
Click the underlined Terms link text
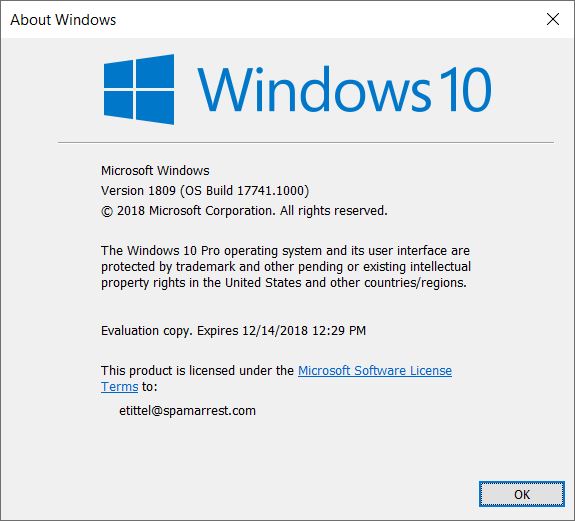(x=120, y=386)
